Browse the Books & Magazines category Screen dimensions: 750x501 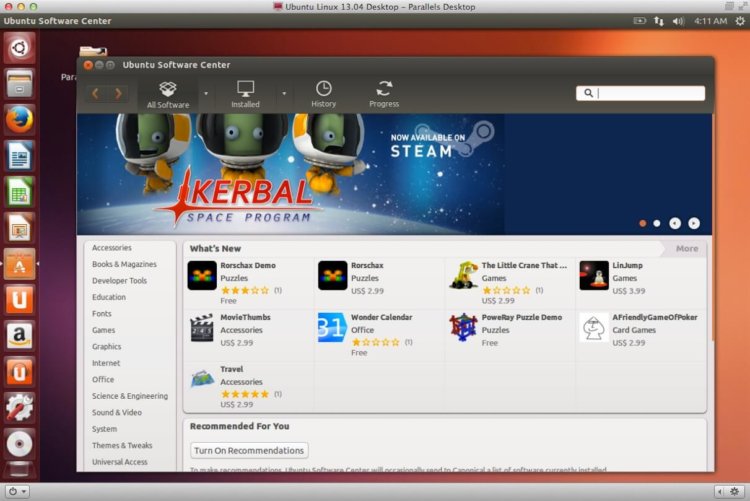pyautogui.click(x=124, y=264)
